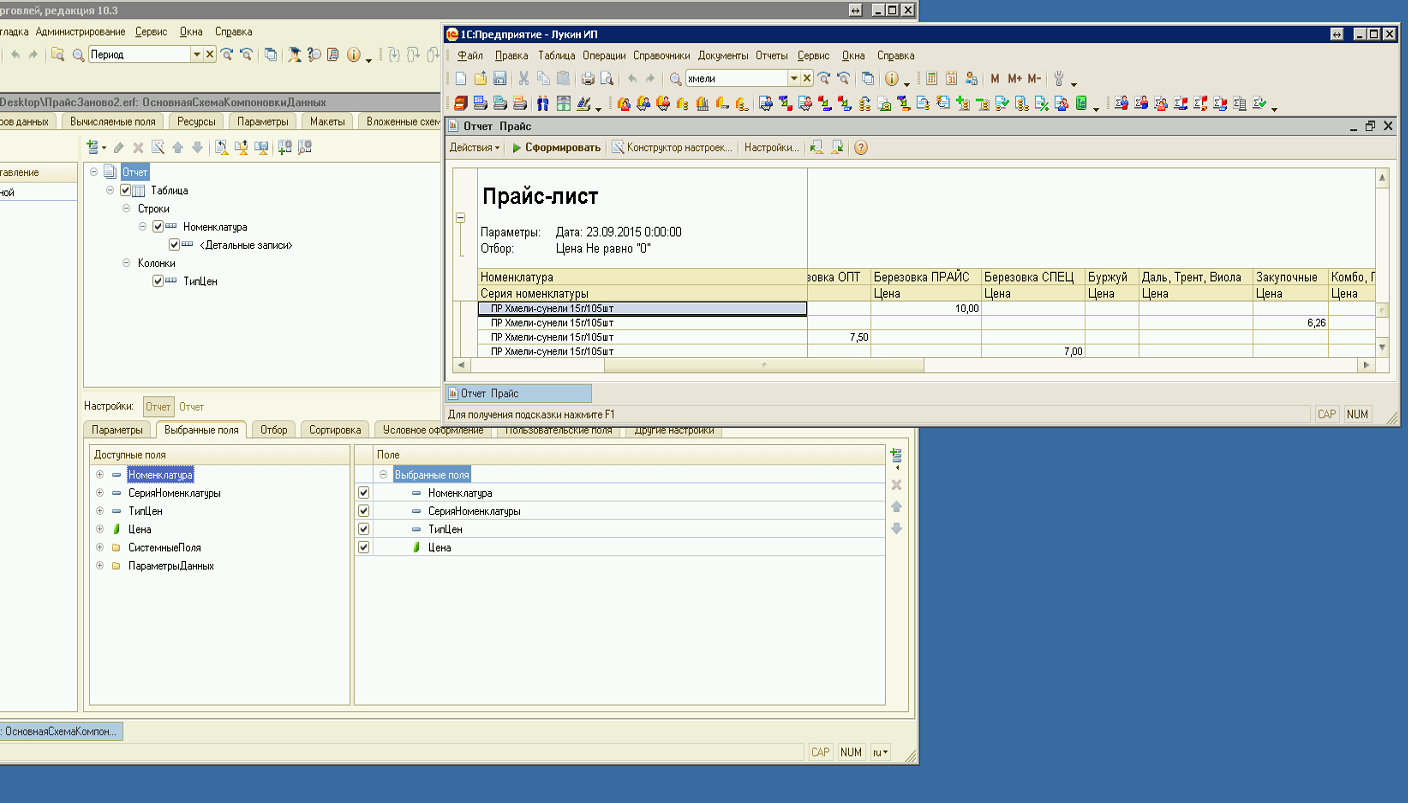Click Print Preview icon in toolbar
This screenshot has width=1408, height=803.
[x=605, y=79]
